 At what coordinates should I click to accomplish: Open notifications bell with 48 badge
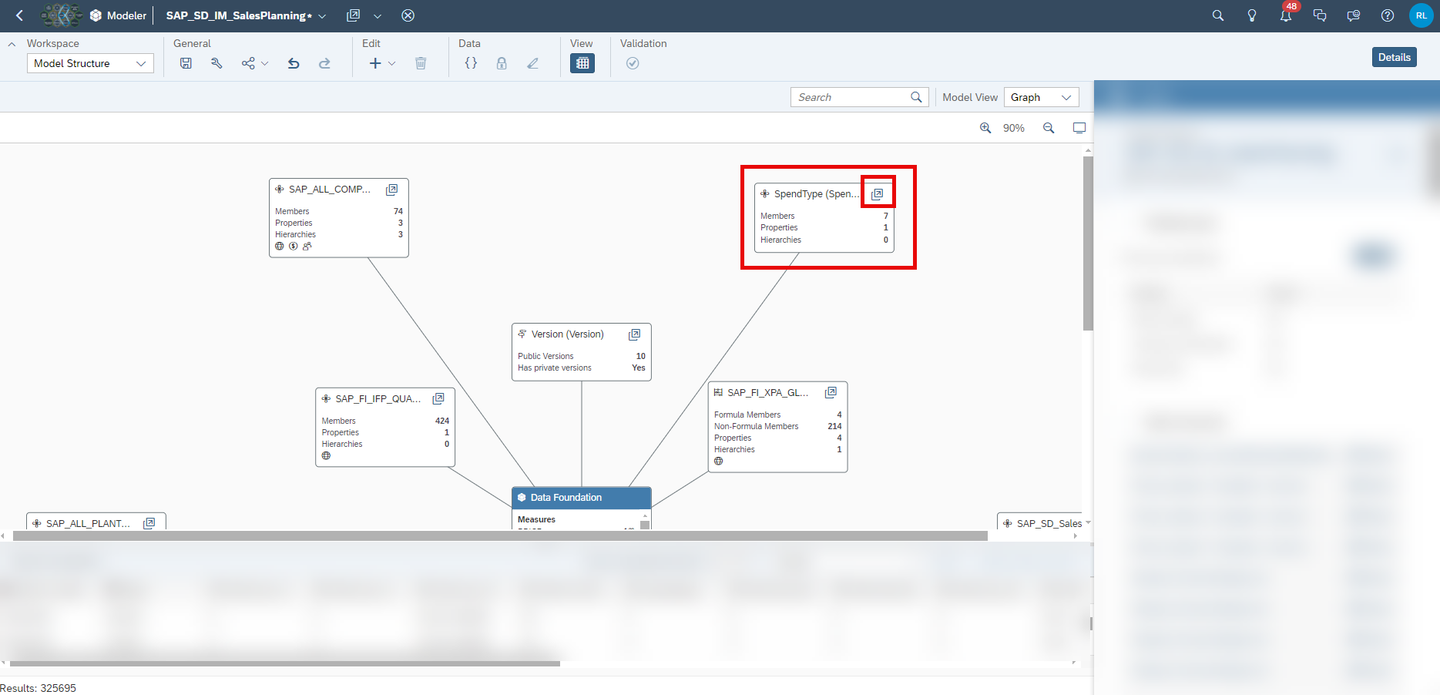[x=1287, y=15]
